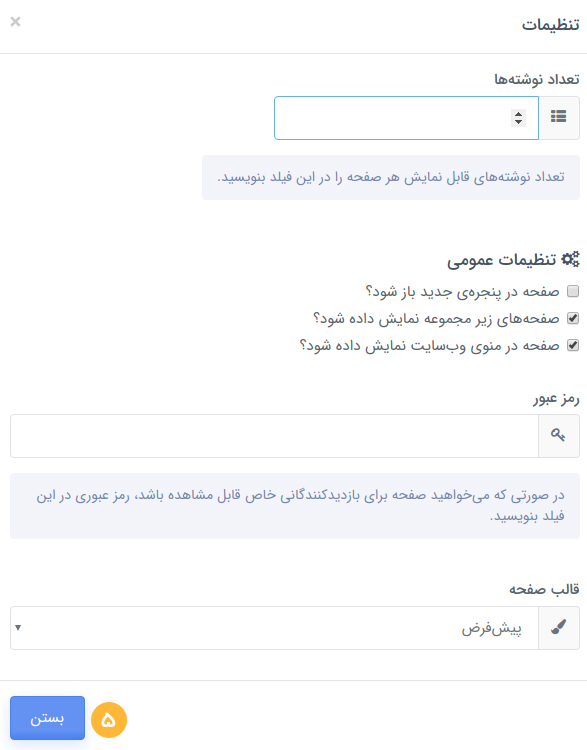Click the رمز عبور label text
This screenshot has width=587, height=750.
[x=556, y=398]
